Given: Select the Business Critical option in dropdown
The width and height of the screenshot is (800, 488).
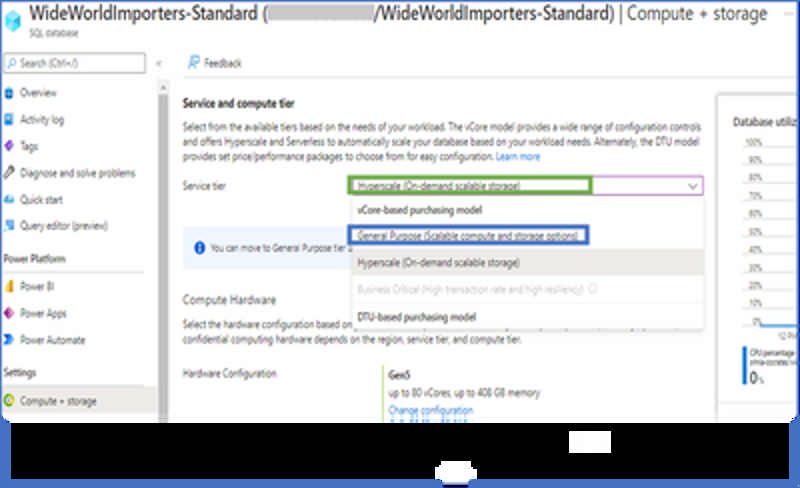Looking at the screenshot, I should click(x=528, y=289).
